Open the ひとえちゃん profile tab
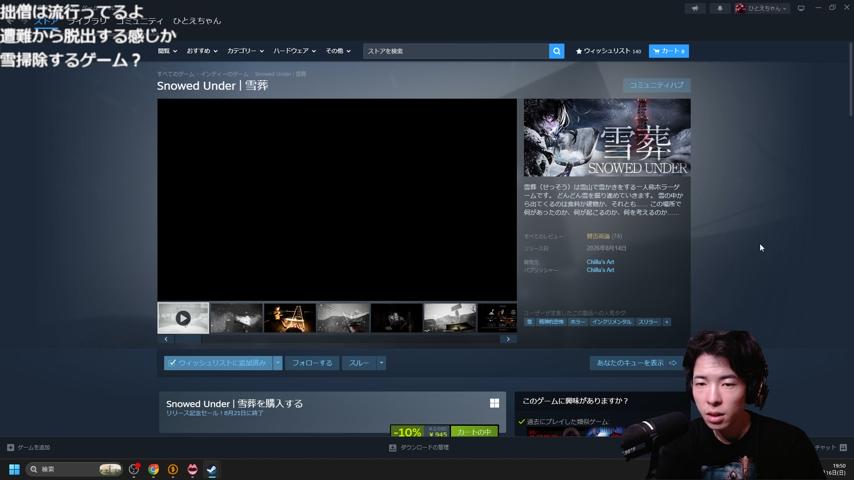 pos(197,21)
